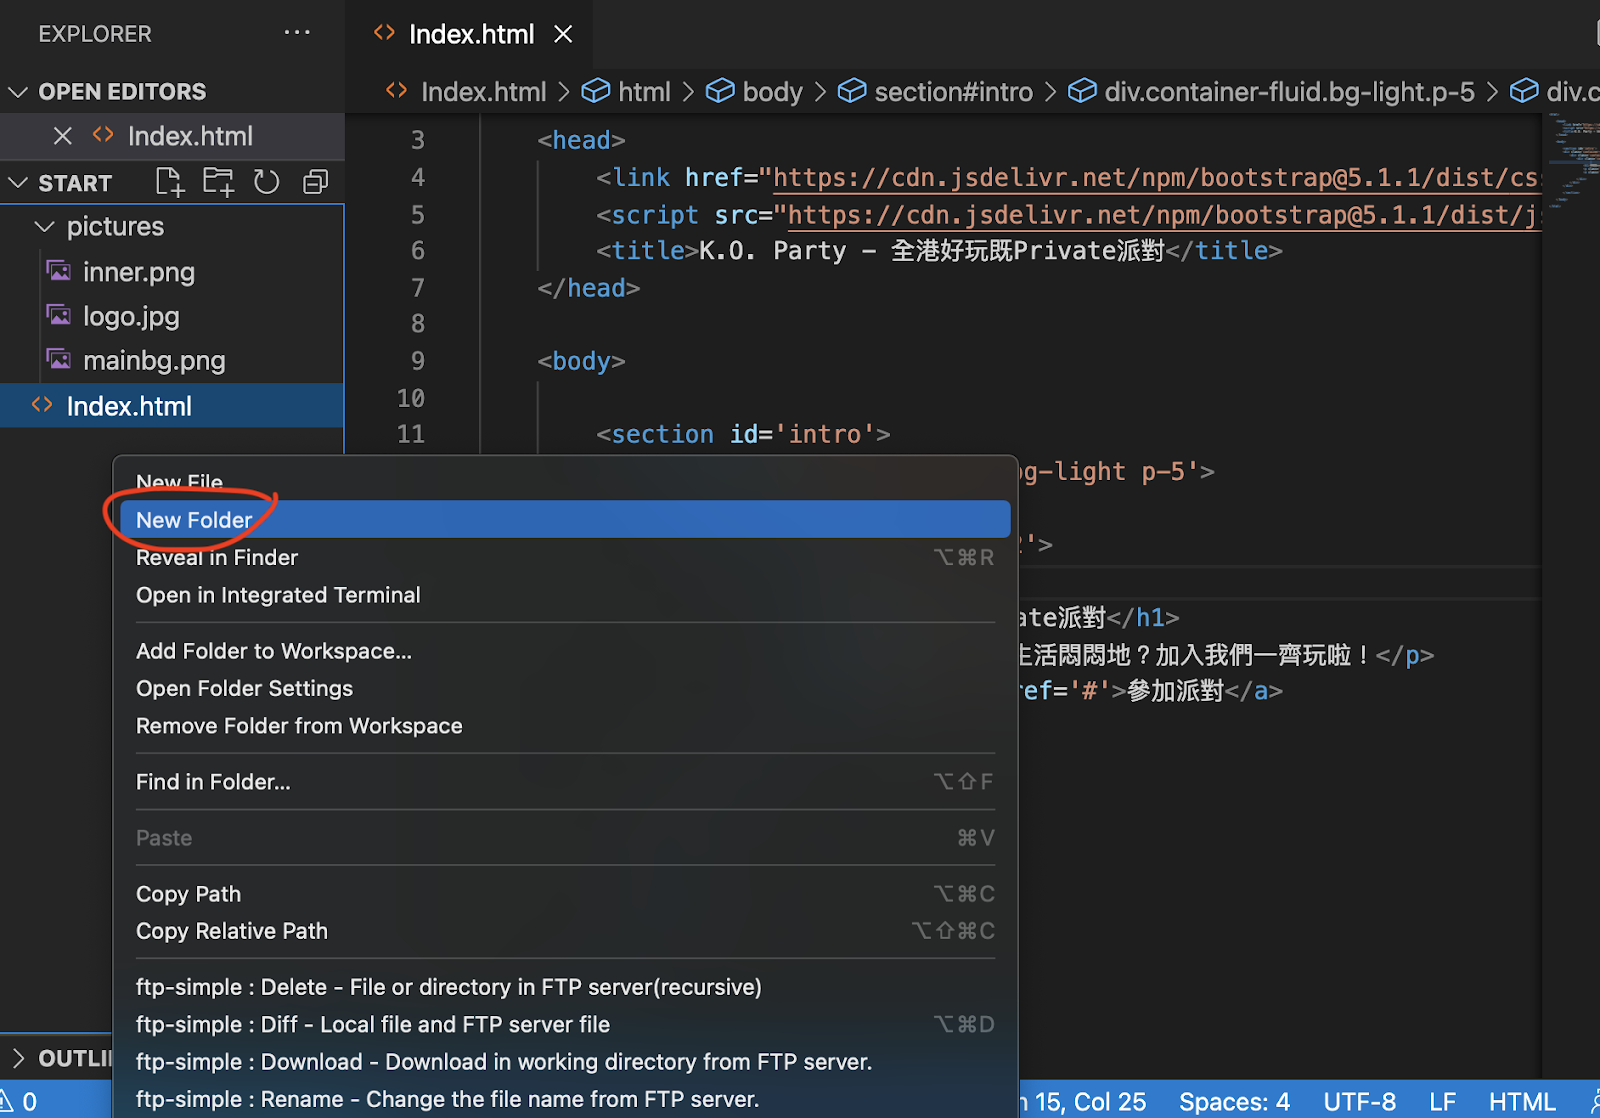Click Index.html in the breadcrumb bar
This screenshot has height=1118, width=1600.
click(x=483, y=92)
